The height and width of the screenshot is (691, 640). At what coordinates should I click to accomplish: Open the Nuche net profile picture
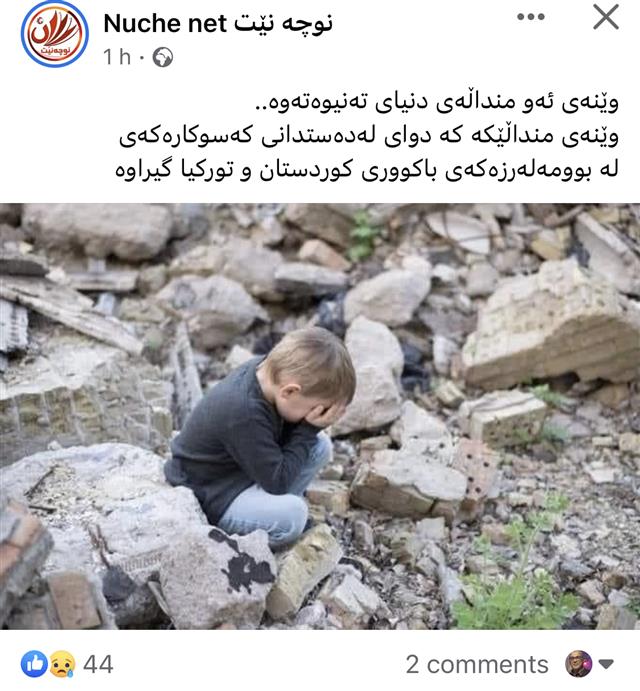click(55, 34)
